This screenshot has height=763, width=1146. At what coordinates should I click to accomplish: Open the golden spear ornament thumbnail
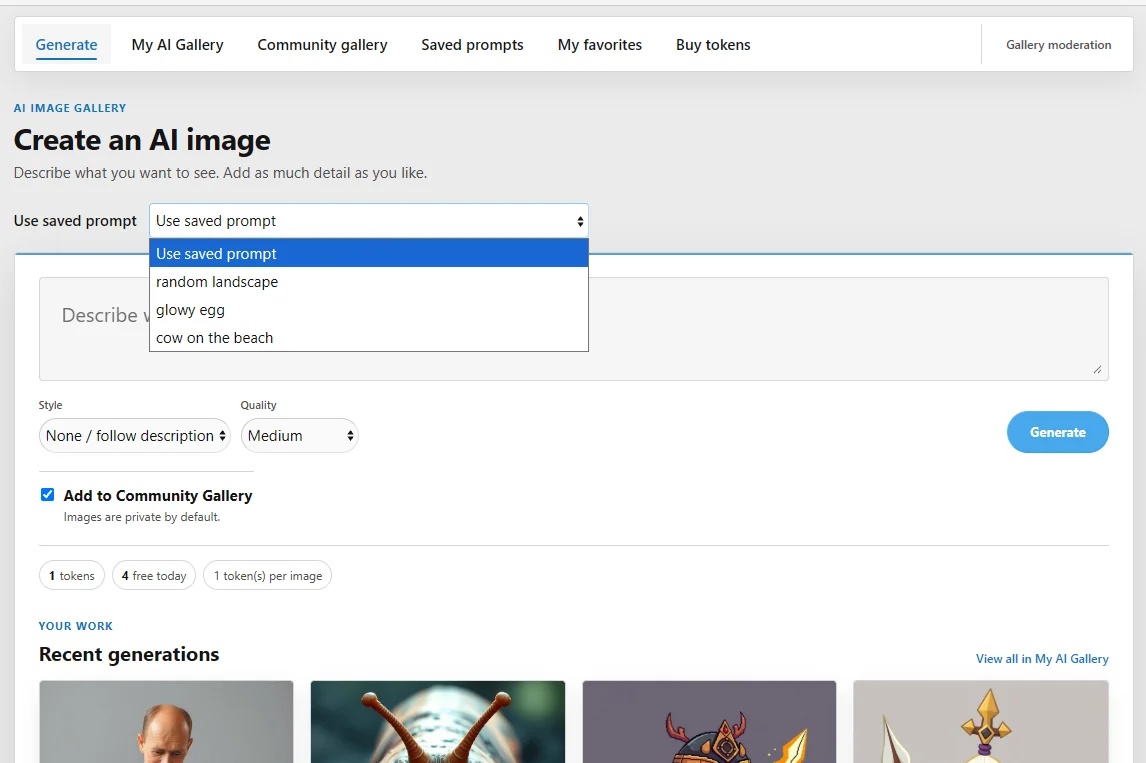coord(981,722)
